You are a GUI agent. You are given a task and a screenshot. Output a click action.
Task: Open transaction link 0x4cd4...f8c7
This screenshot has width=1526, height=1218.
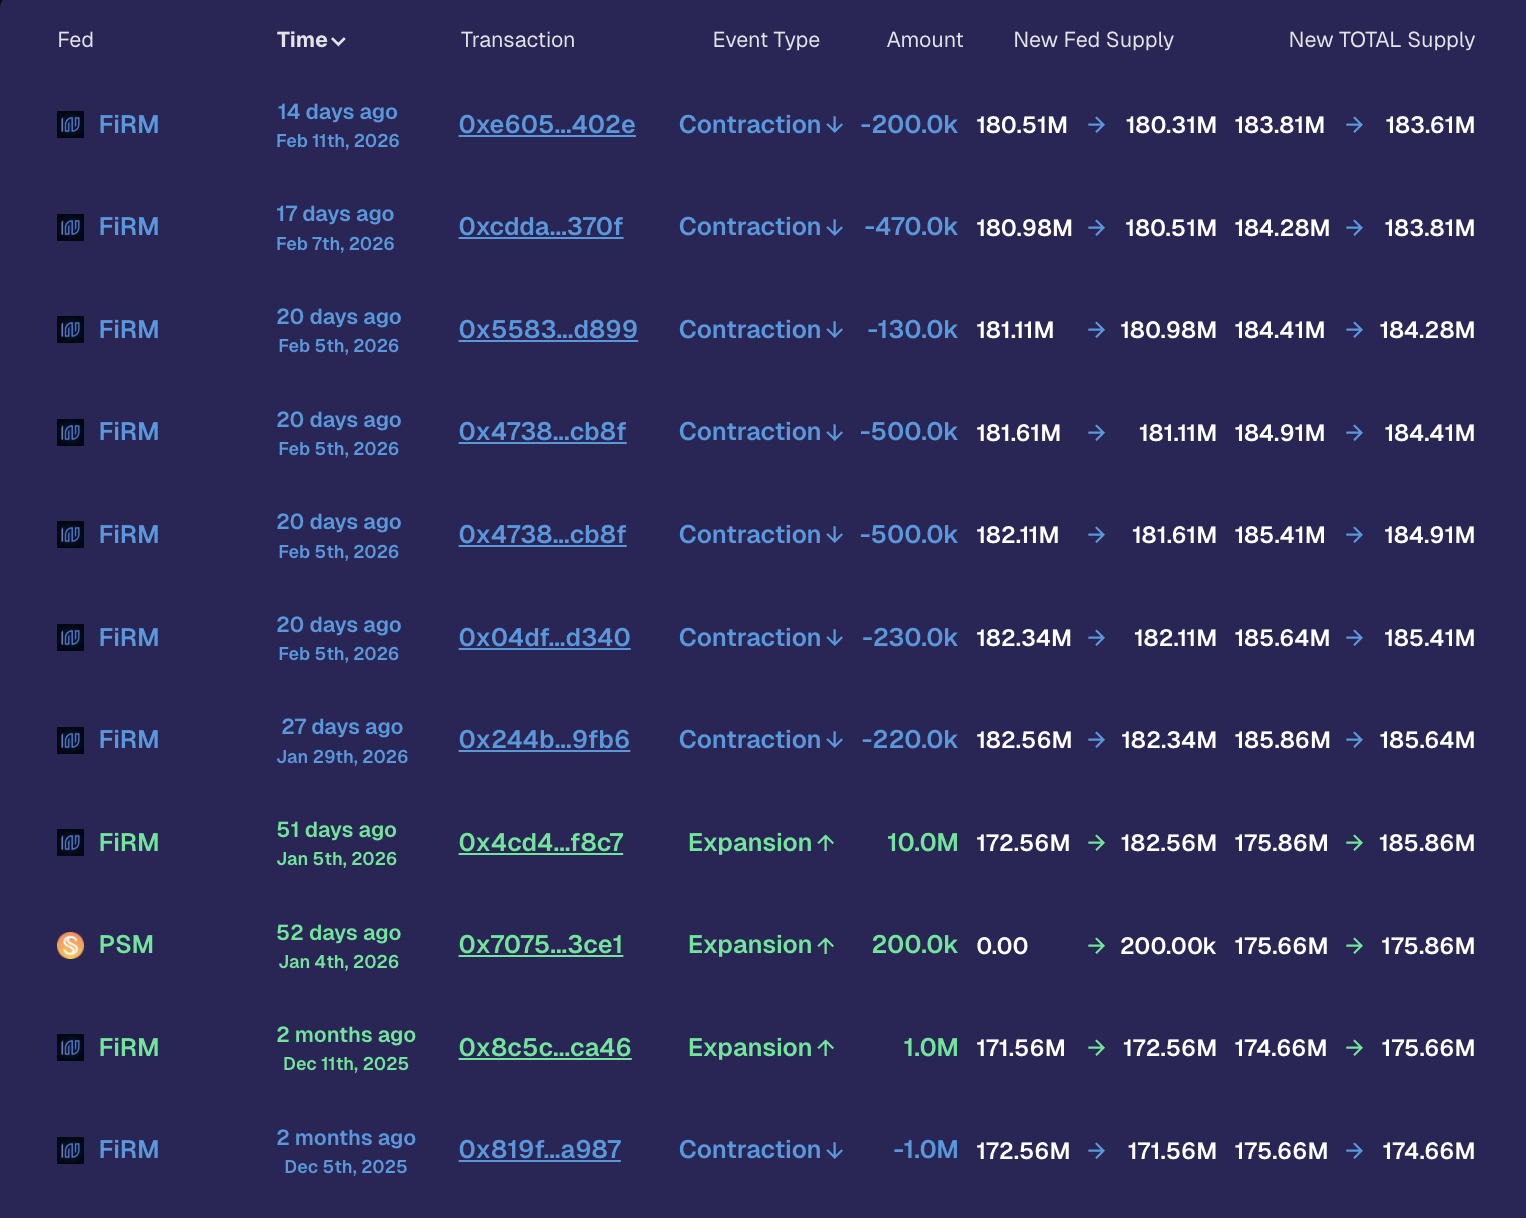click(x=541, y=843)
